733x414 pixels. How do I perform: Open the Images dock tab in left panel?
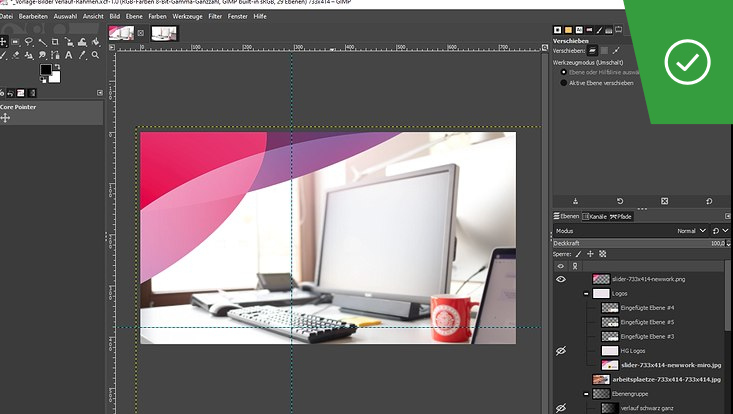click(21, 93)
